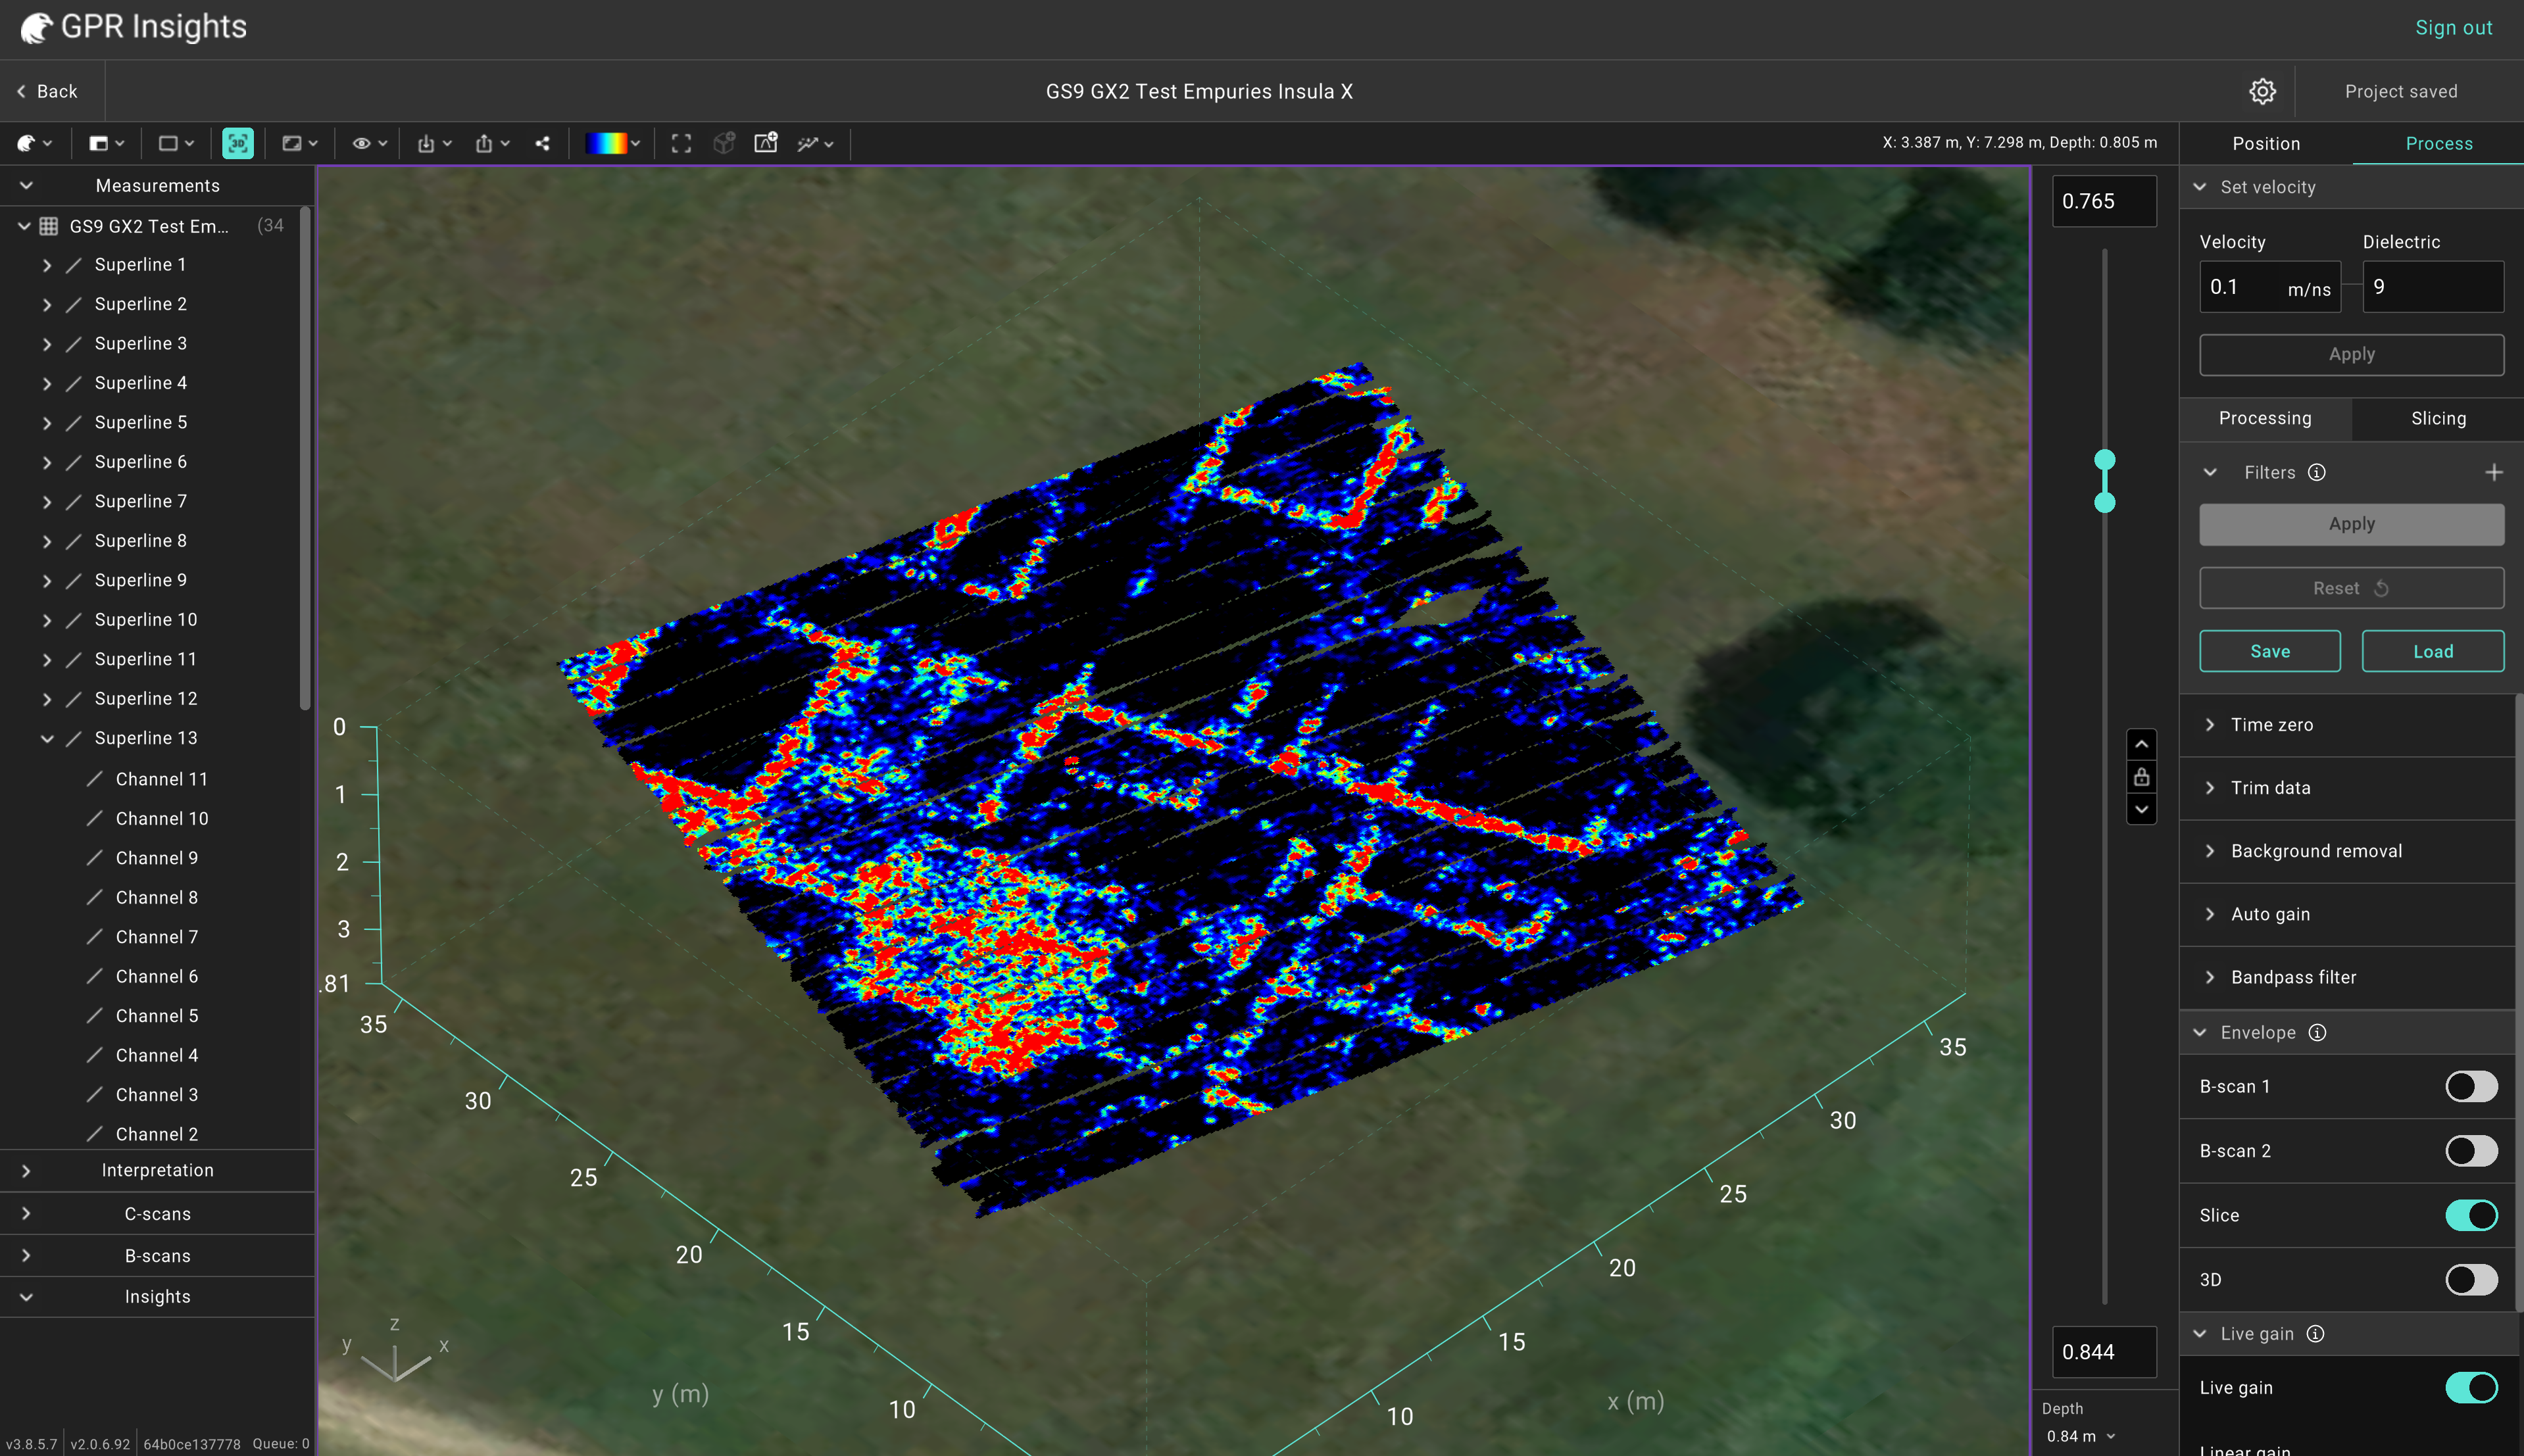The image size is (2524, 1456).
Task: Toggle the 3D view button
Action: pyautogui.click(x=238, y=143)
